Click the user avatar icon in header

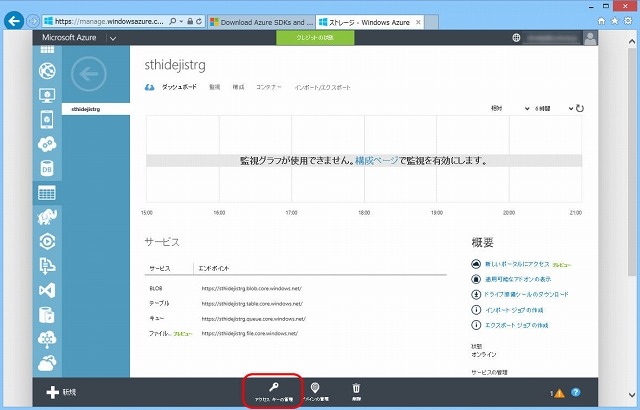(590, 38)
